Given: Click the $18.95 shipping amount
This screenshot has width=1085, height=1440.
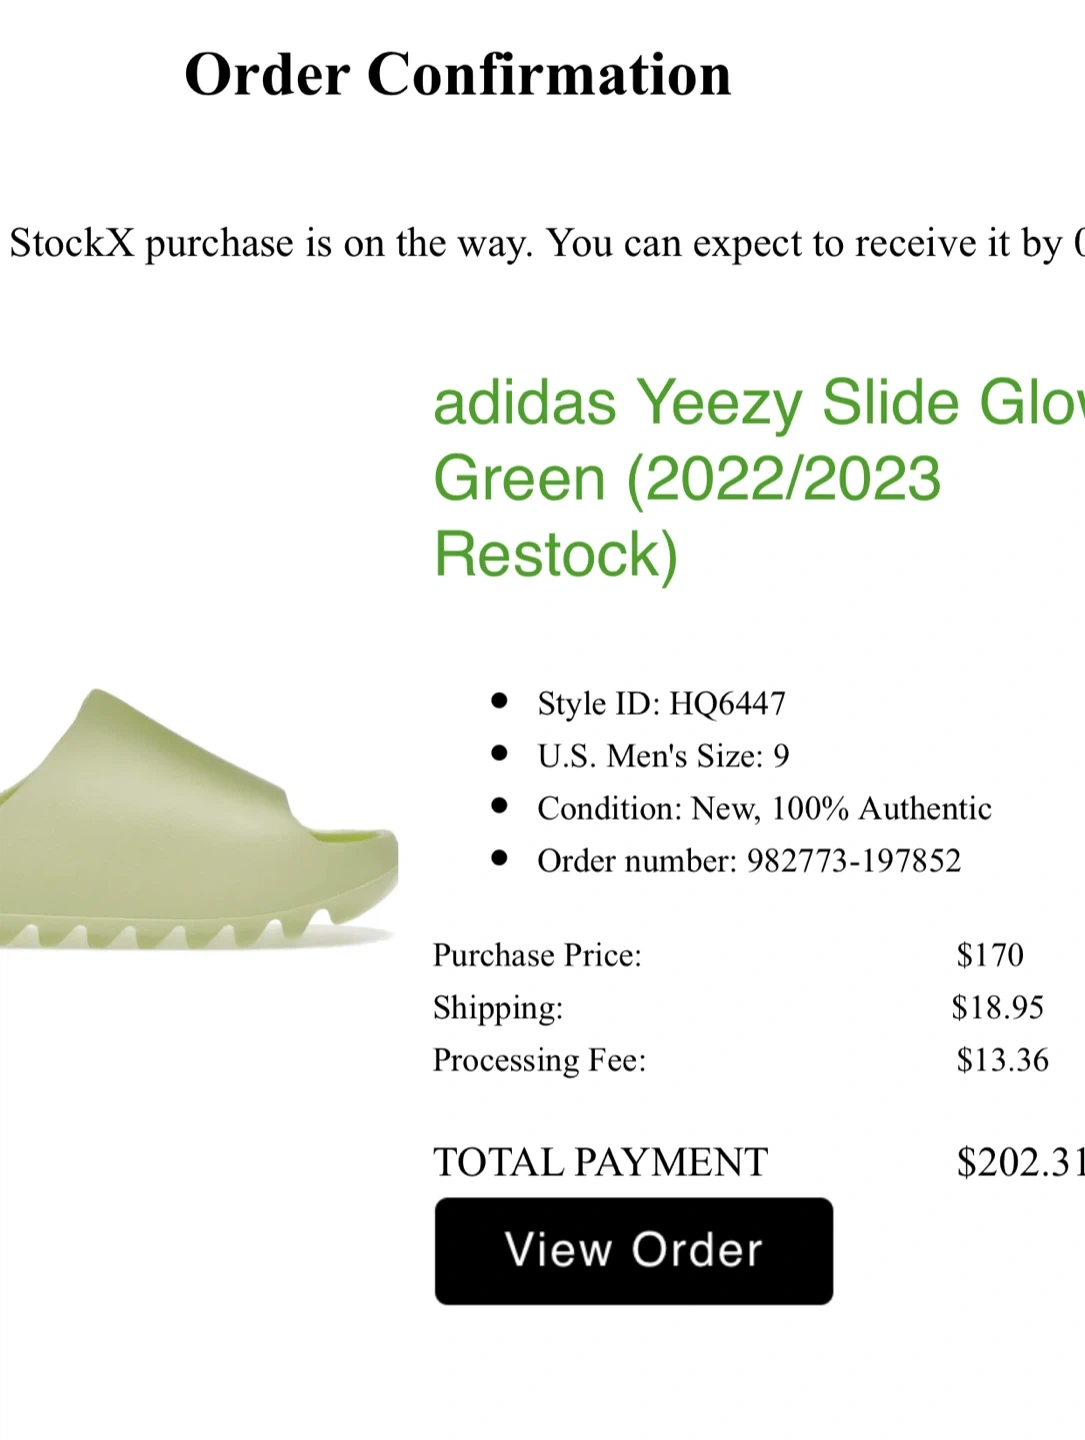Looking at the screenshot, I should [997, 1007].
